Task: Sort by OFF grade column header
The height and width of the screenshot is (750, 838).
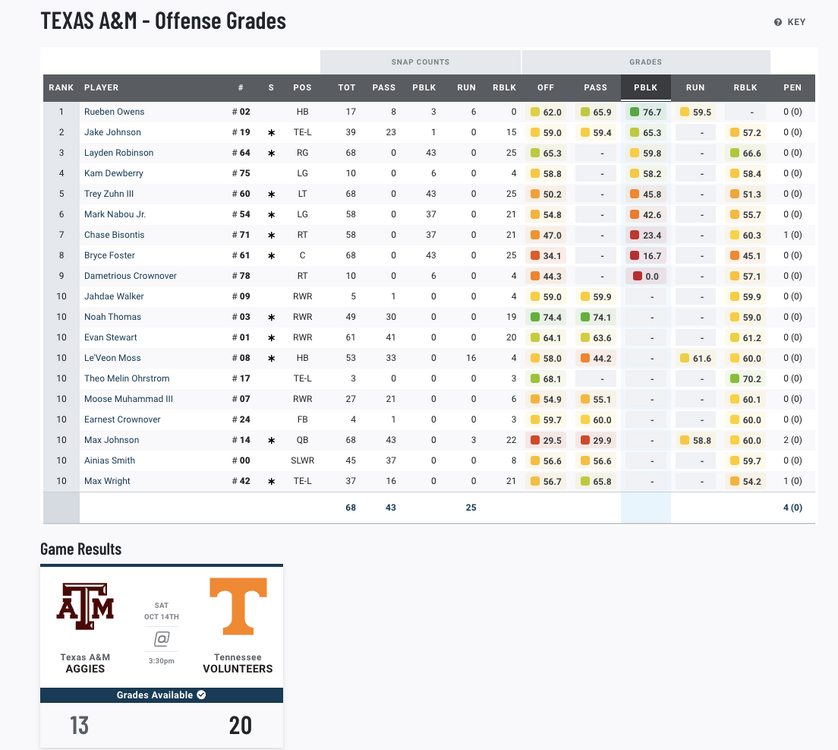Action: click(x=546, y=88)
